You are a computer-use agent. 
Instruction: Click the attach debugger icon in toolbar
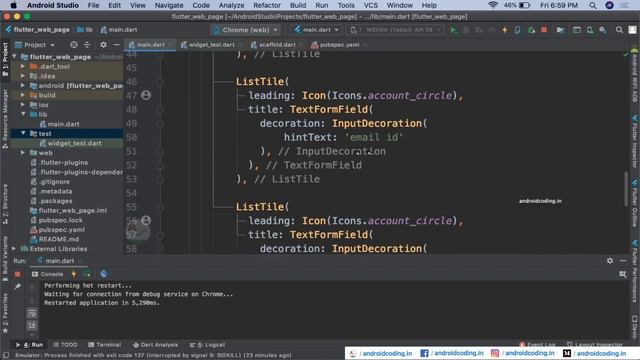[x=531, y=30]
